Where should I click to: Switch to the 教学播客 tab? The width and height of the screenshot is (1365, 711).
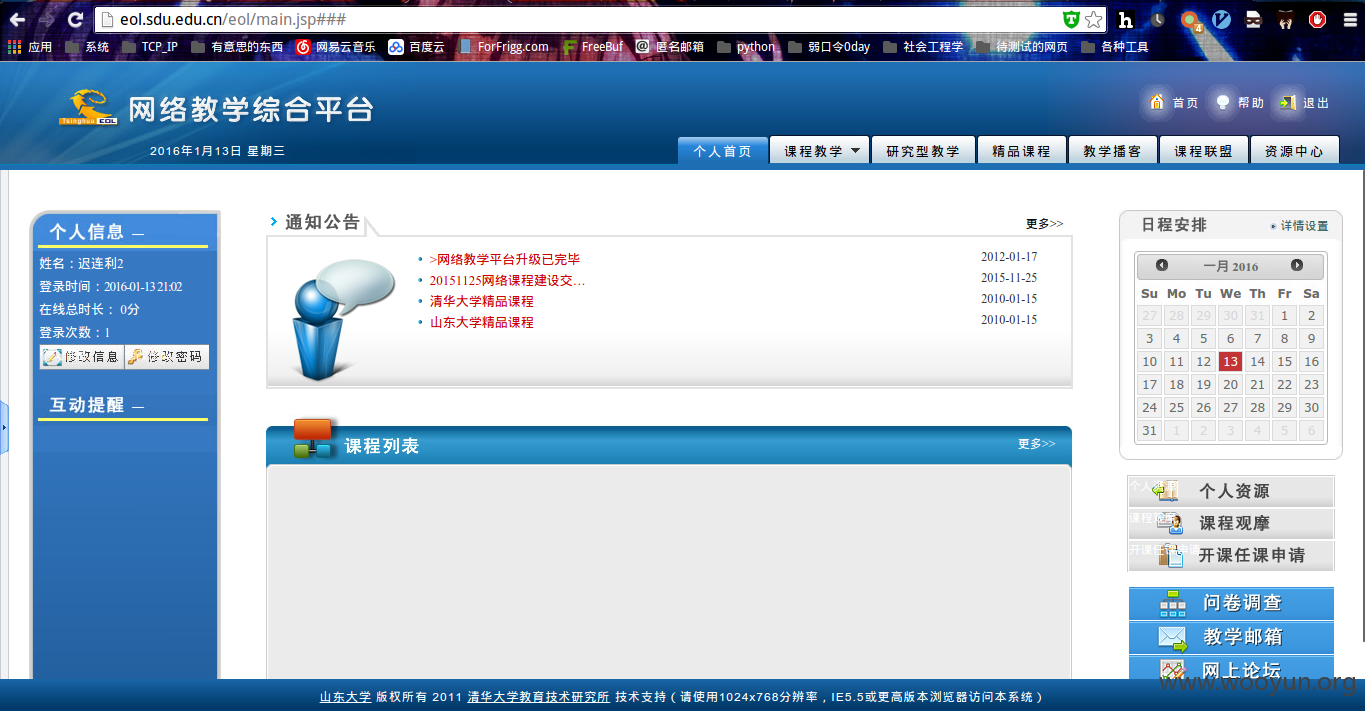click(1112, 151)
